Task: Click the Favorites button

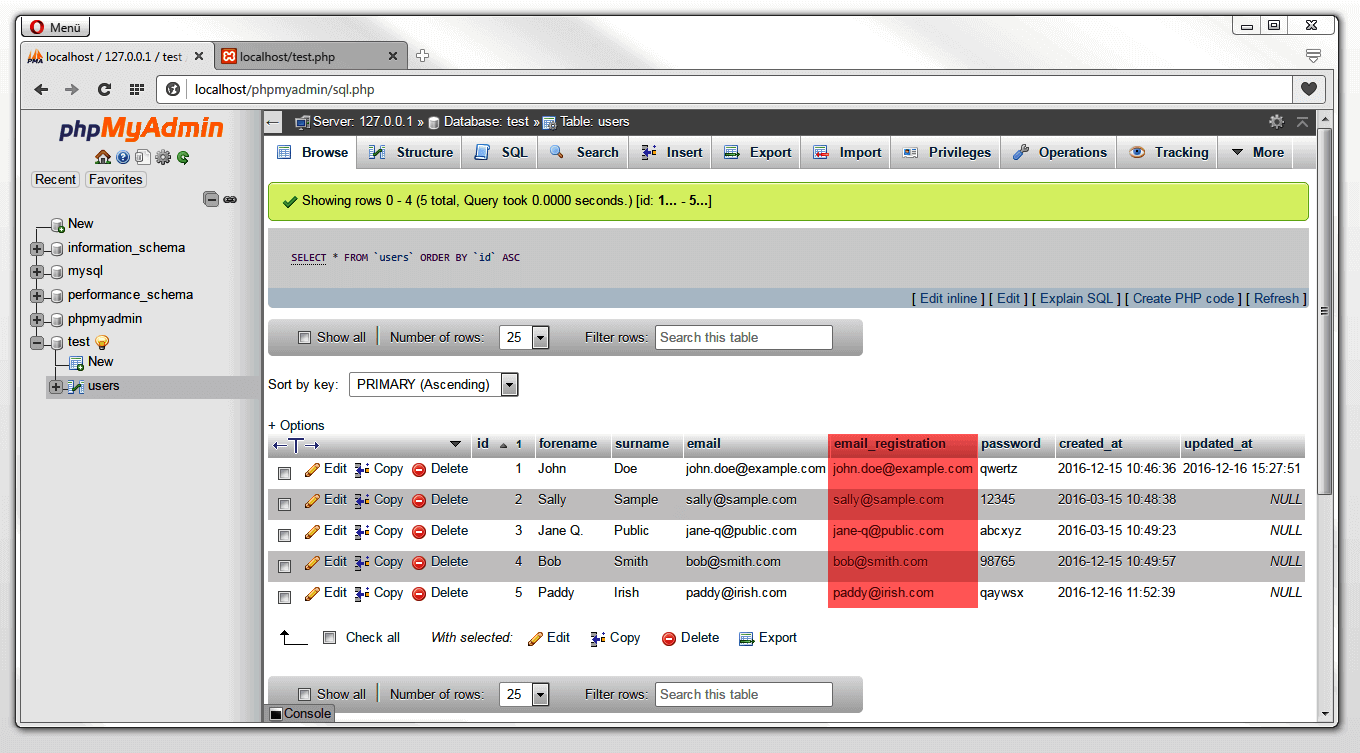Action: coord(115,179)
